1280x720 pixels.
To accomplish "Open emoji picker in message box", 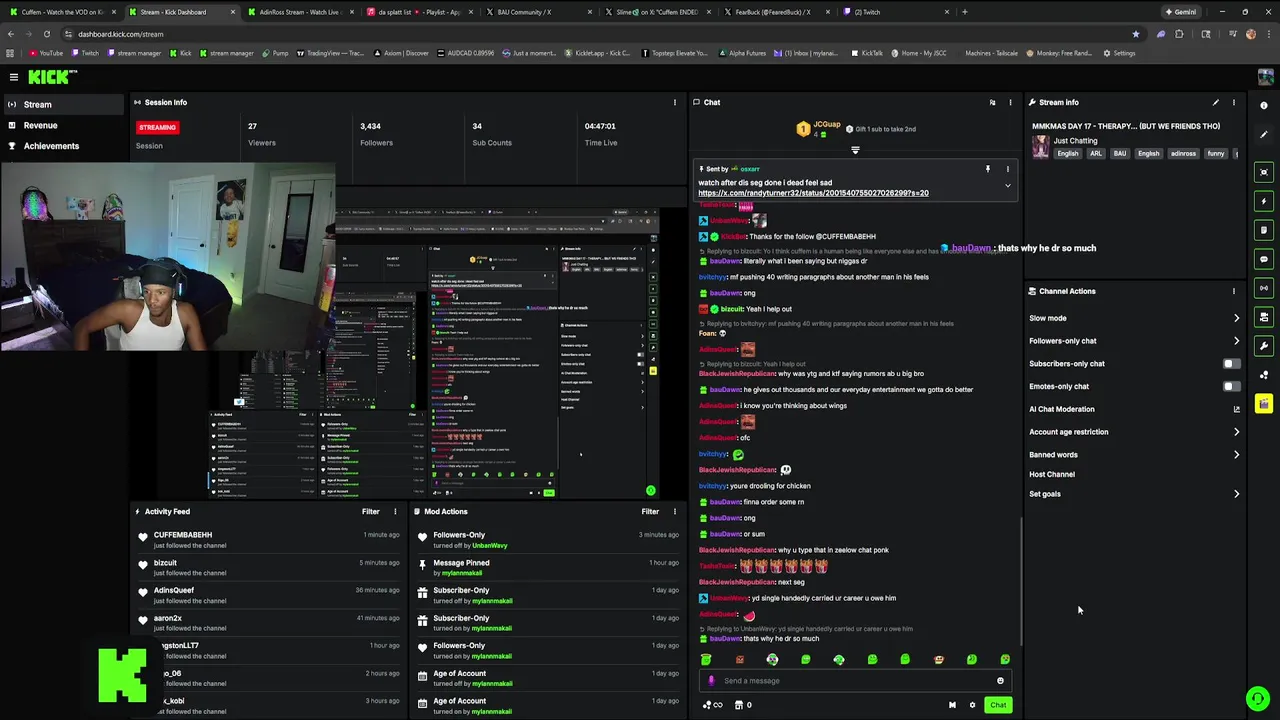I will pyautogui.click(x=1000, y=681).
